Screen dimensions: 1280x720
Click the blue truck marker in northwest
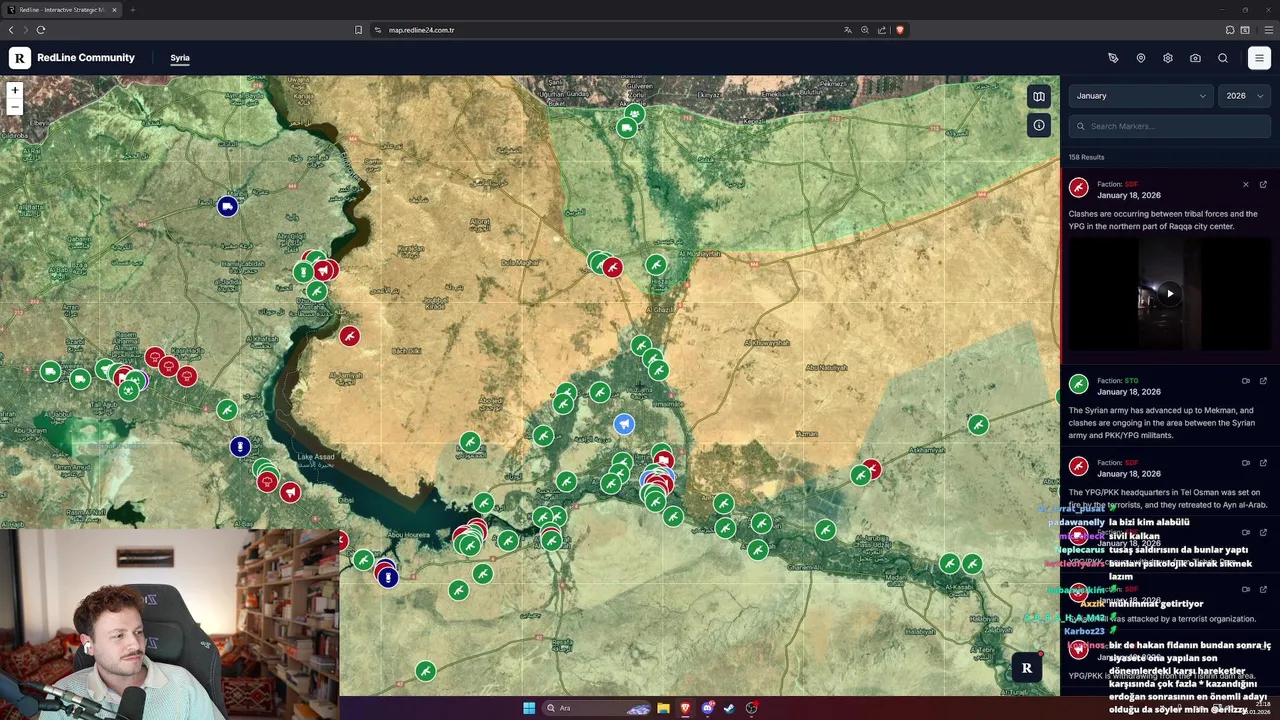pos(228,206)
